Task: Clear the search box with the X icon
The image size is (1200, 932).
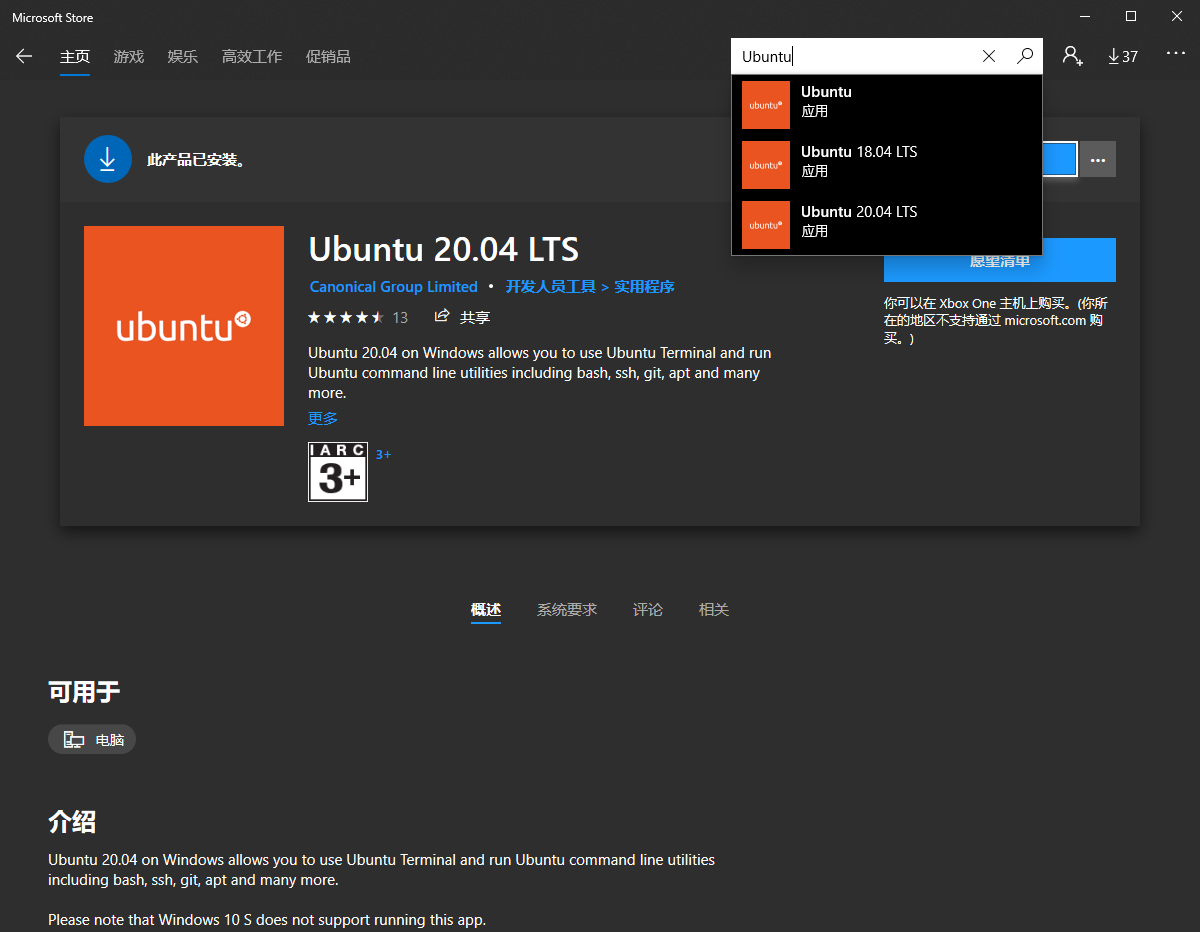Action: 988,56
